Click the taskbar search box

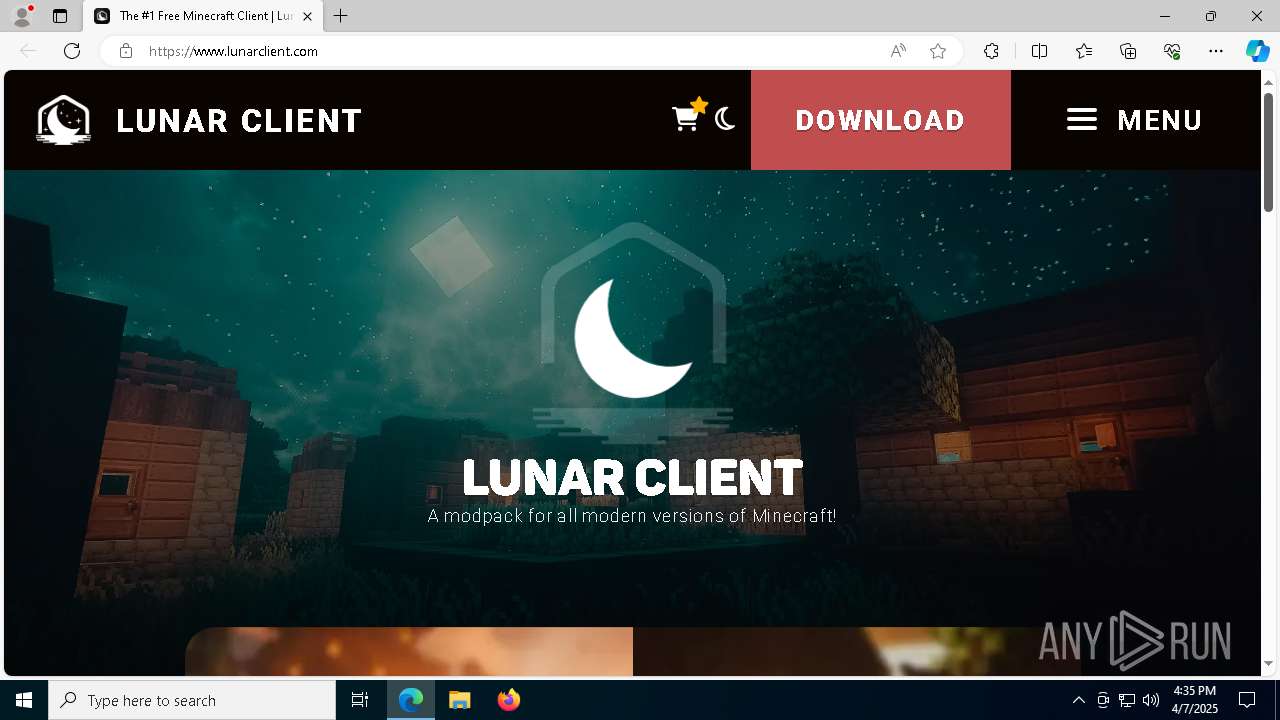tap(192, 700)
